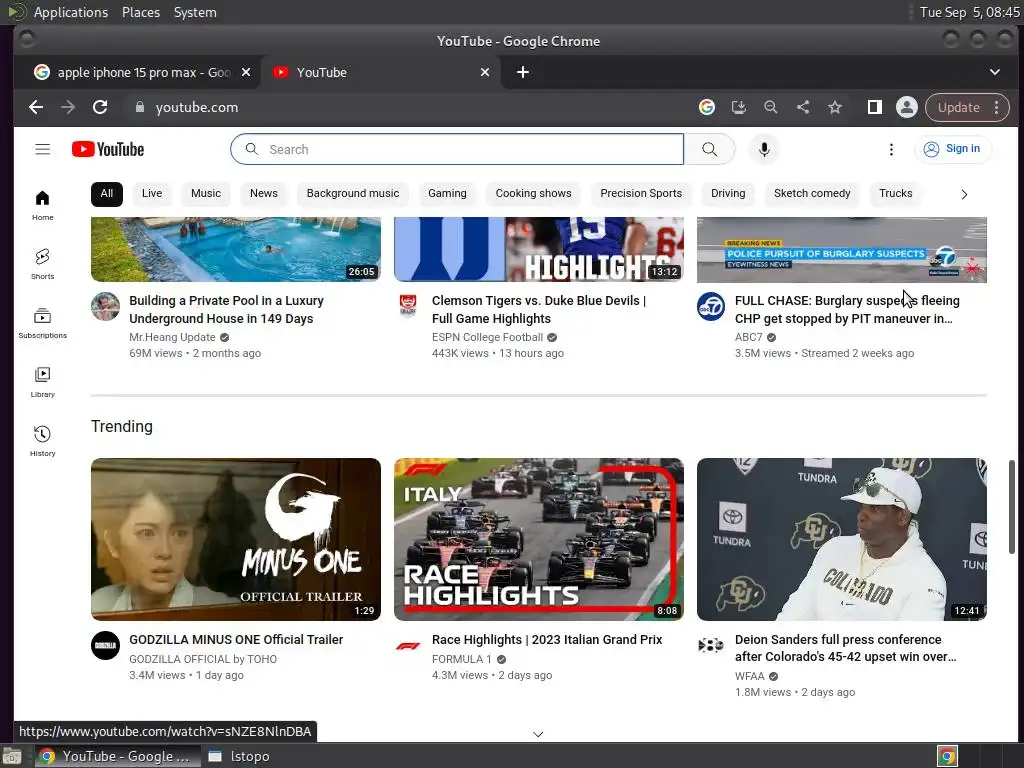Screen dimensions: 1024x768
Task: Click the install app icon in address bar
Action: (739, 107)
